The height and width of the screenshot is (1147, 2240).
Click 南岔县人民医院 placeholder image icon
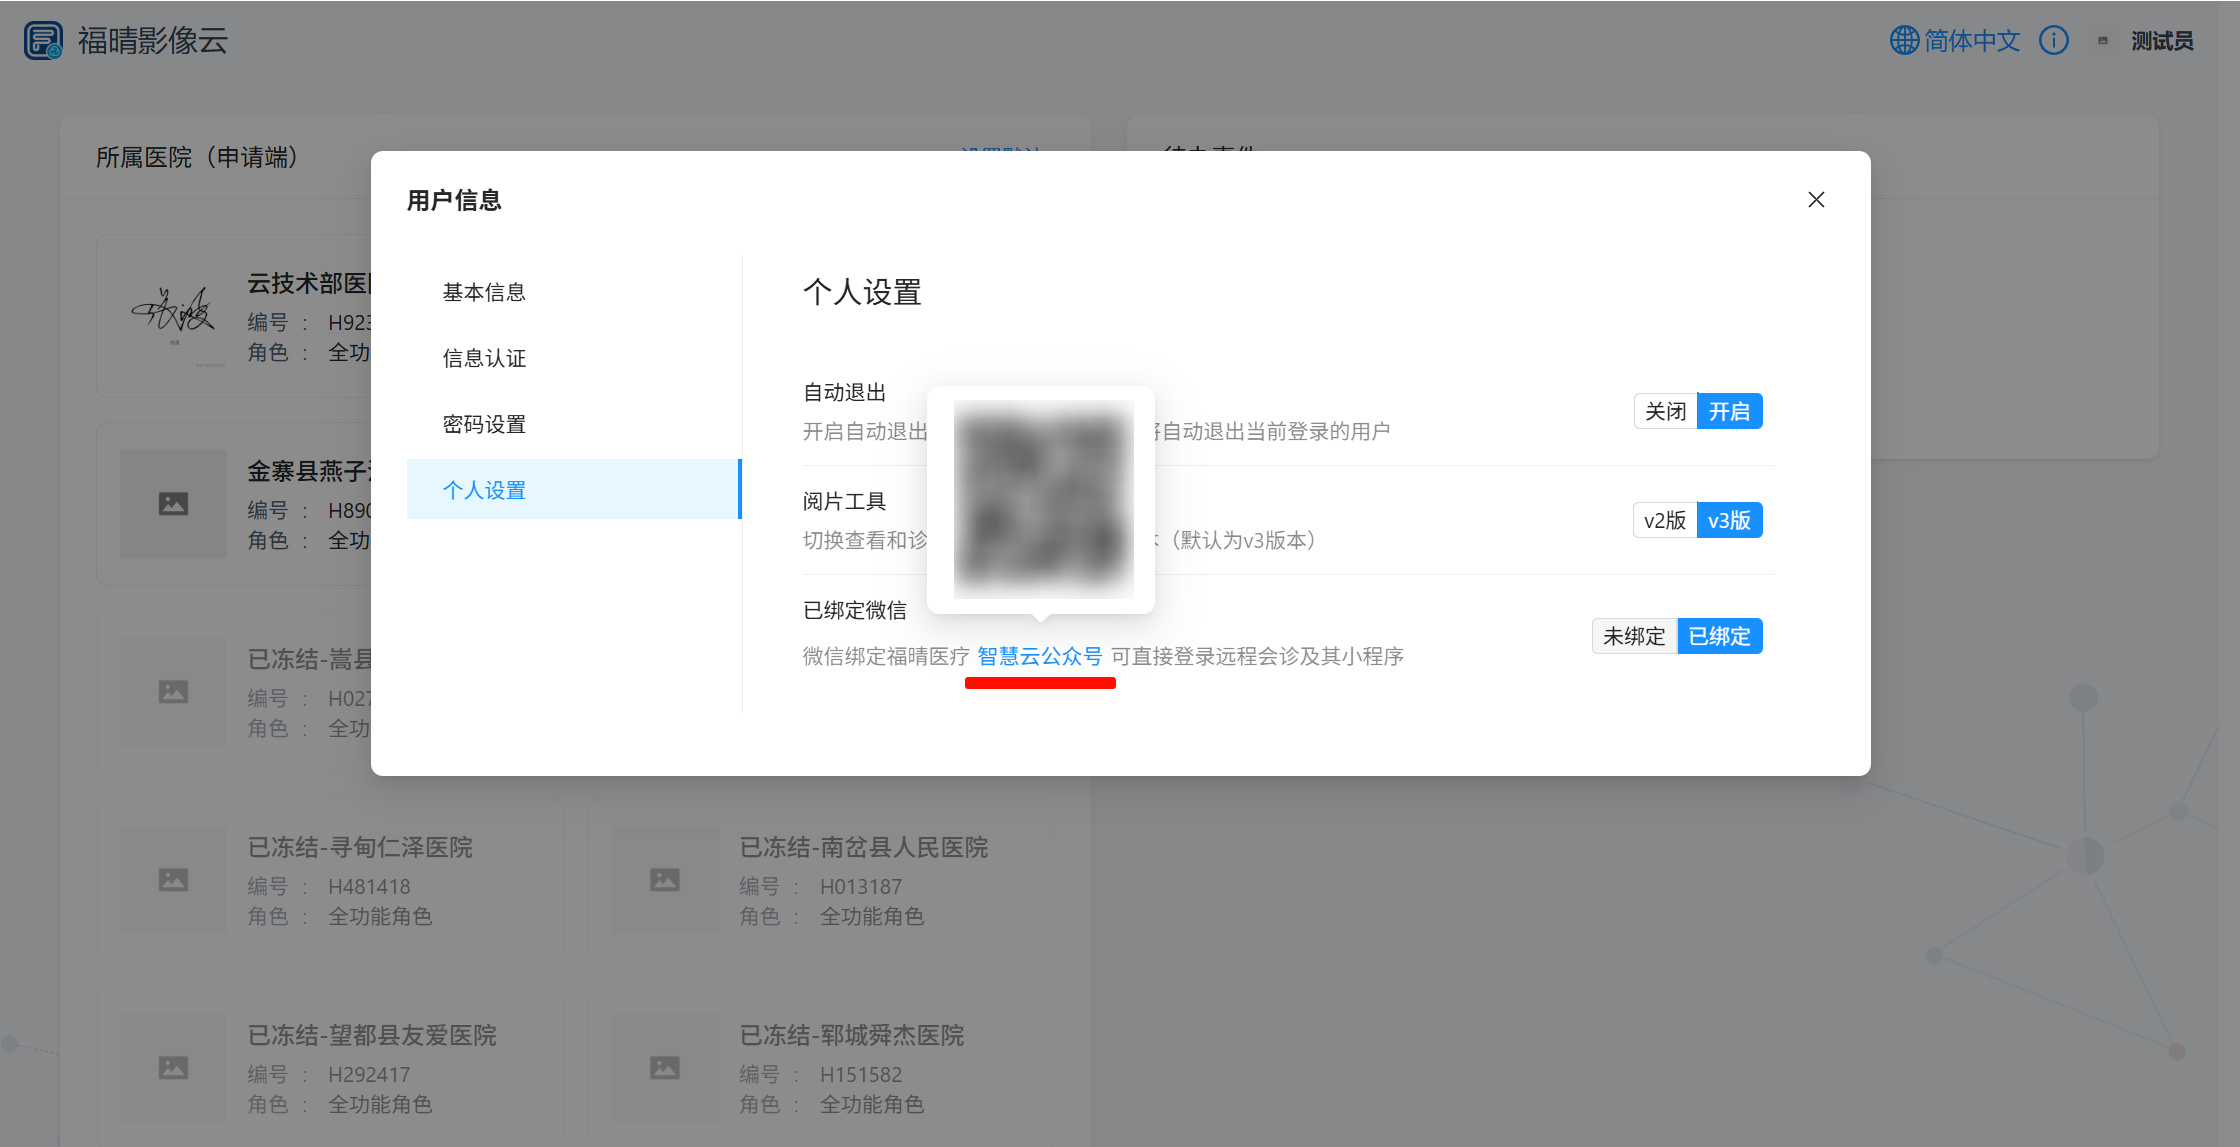pos(665,880)
